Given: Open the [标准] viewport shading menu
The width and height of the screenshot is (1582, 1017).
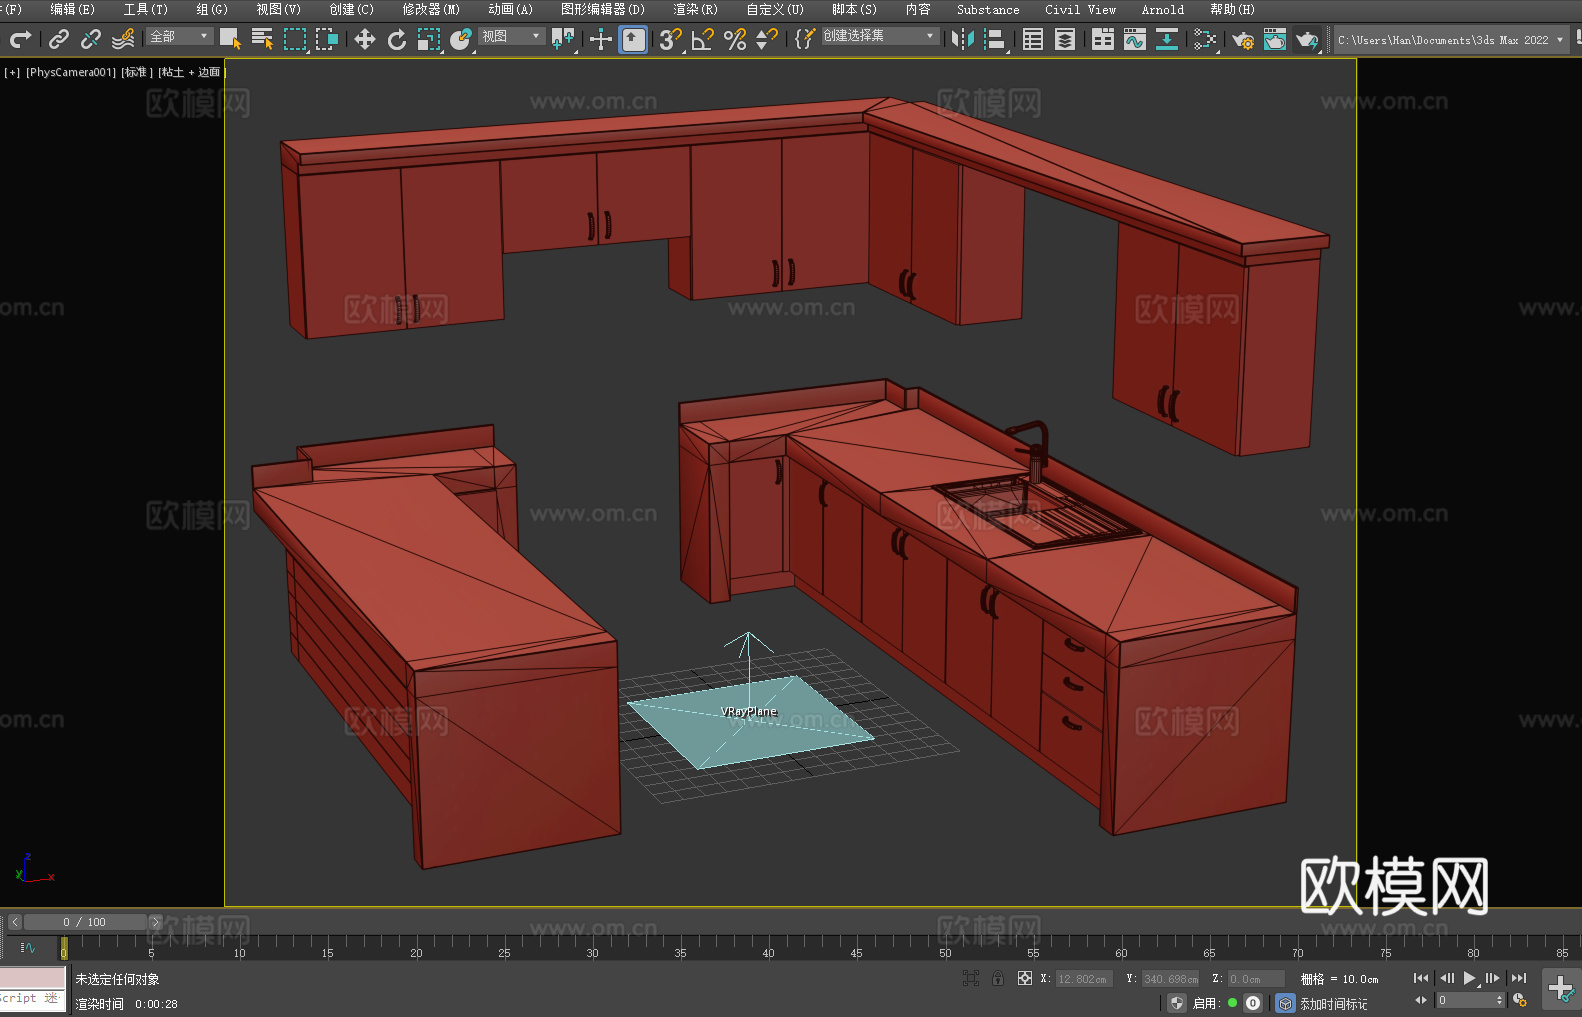Looking at the screenshot, I should [x=137, y=72].
